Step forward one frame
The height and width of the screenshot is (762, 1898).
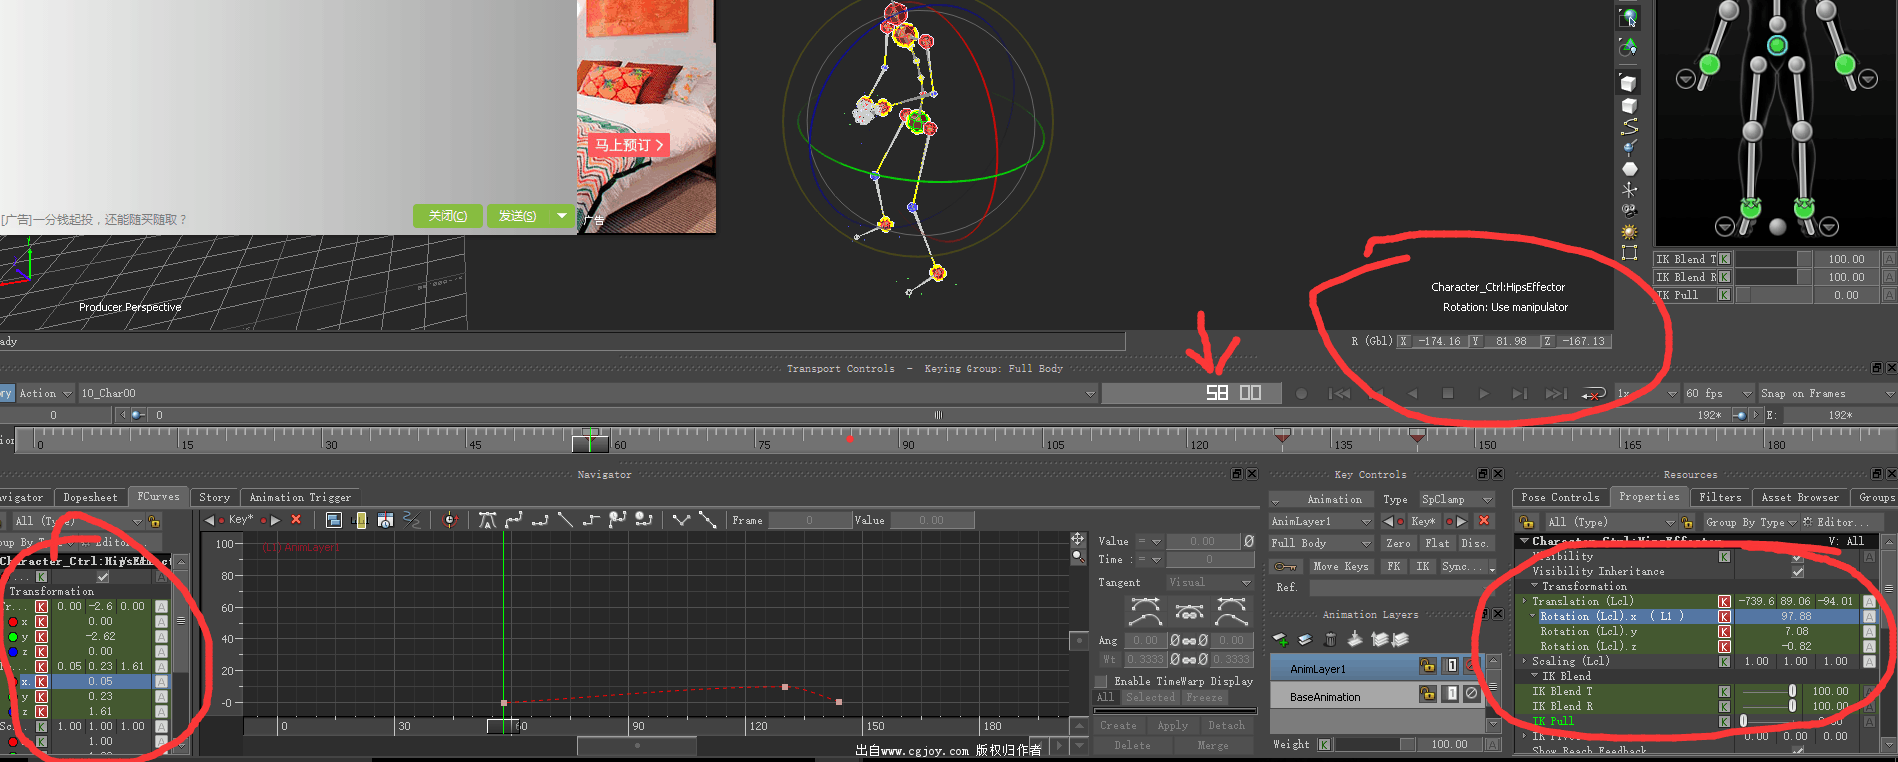(x=1520, y=394)
